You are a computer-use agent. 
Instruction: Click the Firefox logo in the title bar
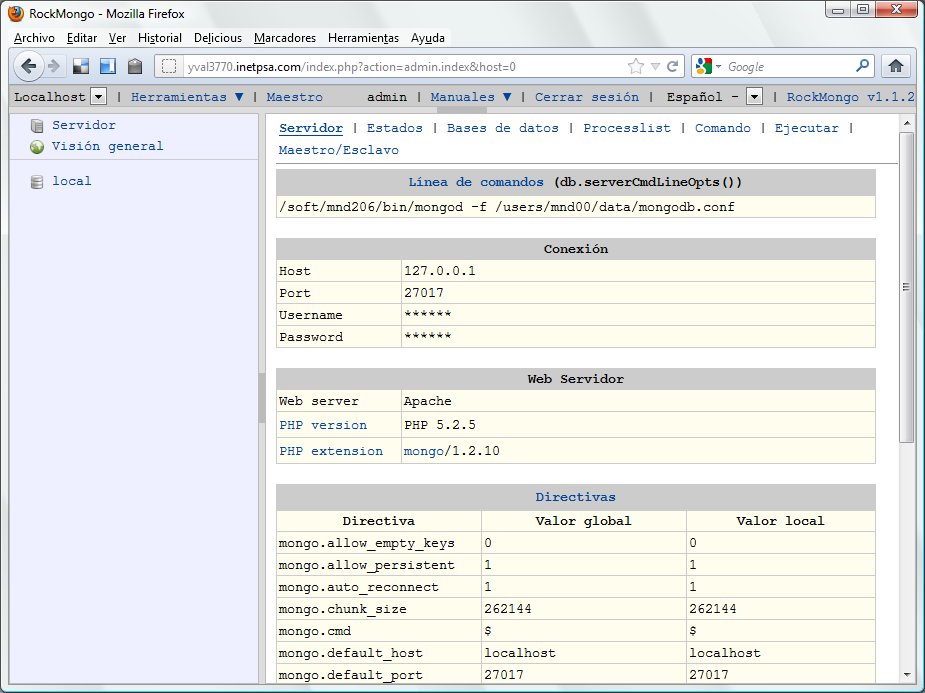[x=16, y=13]
